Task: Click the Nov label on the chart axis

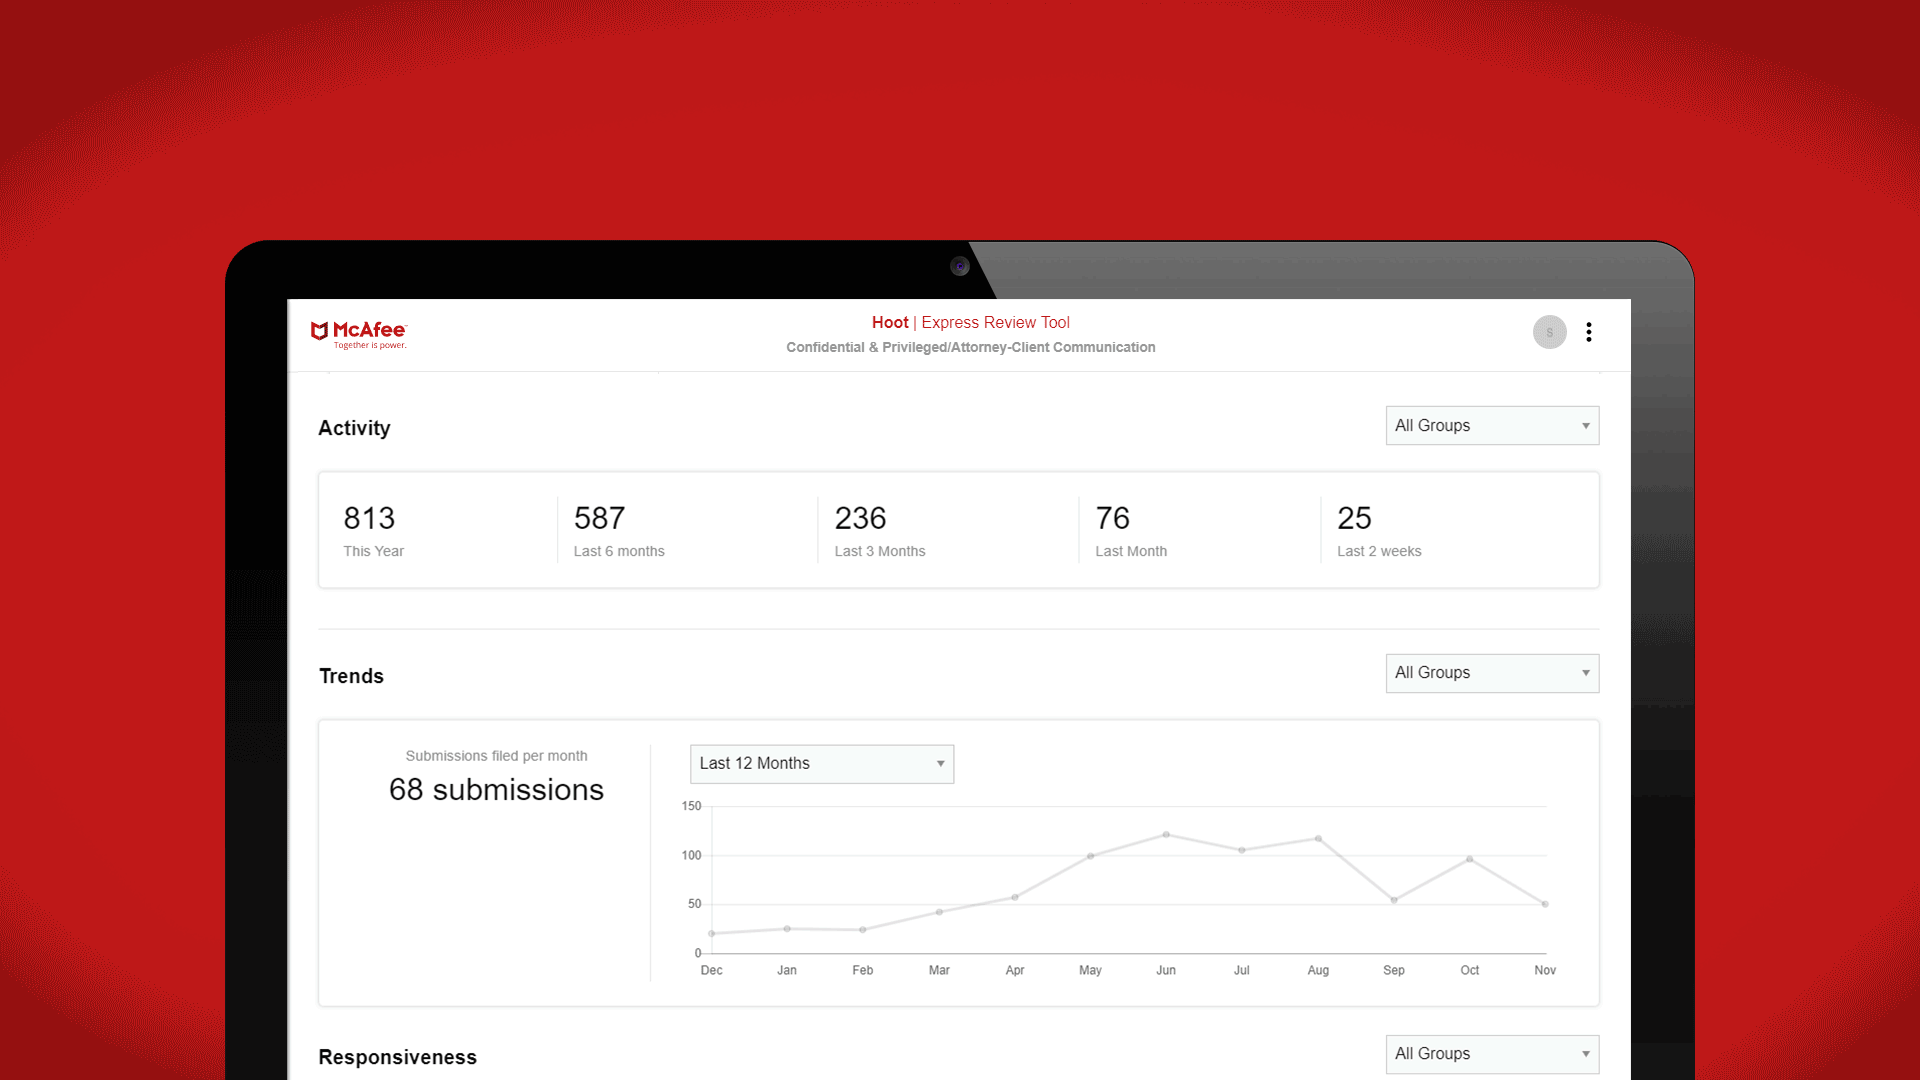Action: 1545,970
